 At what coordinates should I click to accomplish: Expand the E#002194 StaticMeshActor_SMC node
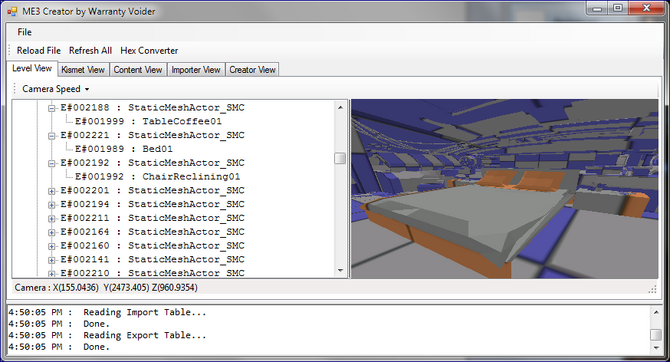coord(51,205)
